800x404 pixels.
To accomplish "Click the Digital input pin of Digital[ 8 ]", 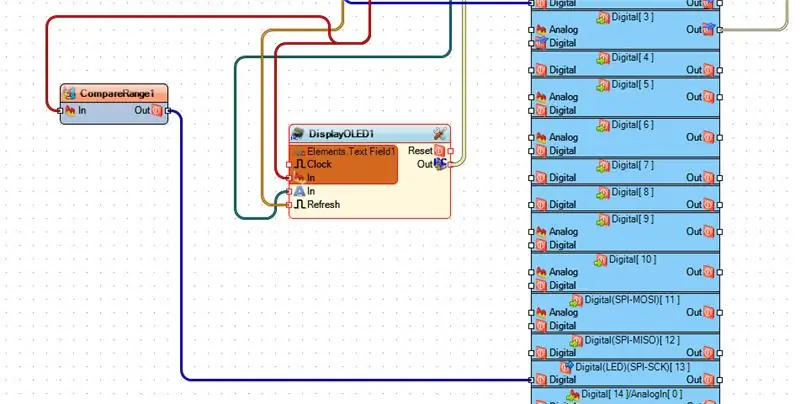I will pyautogui.click(x=531, y=205).
